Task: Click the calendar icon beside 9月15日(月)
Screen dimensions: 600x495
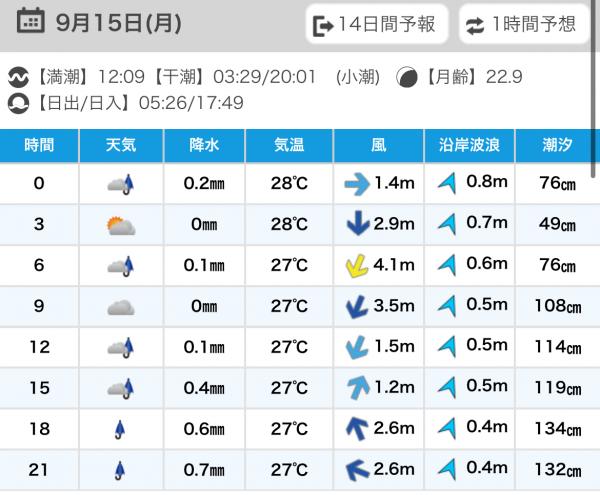Action: click(31, 25)
